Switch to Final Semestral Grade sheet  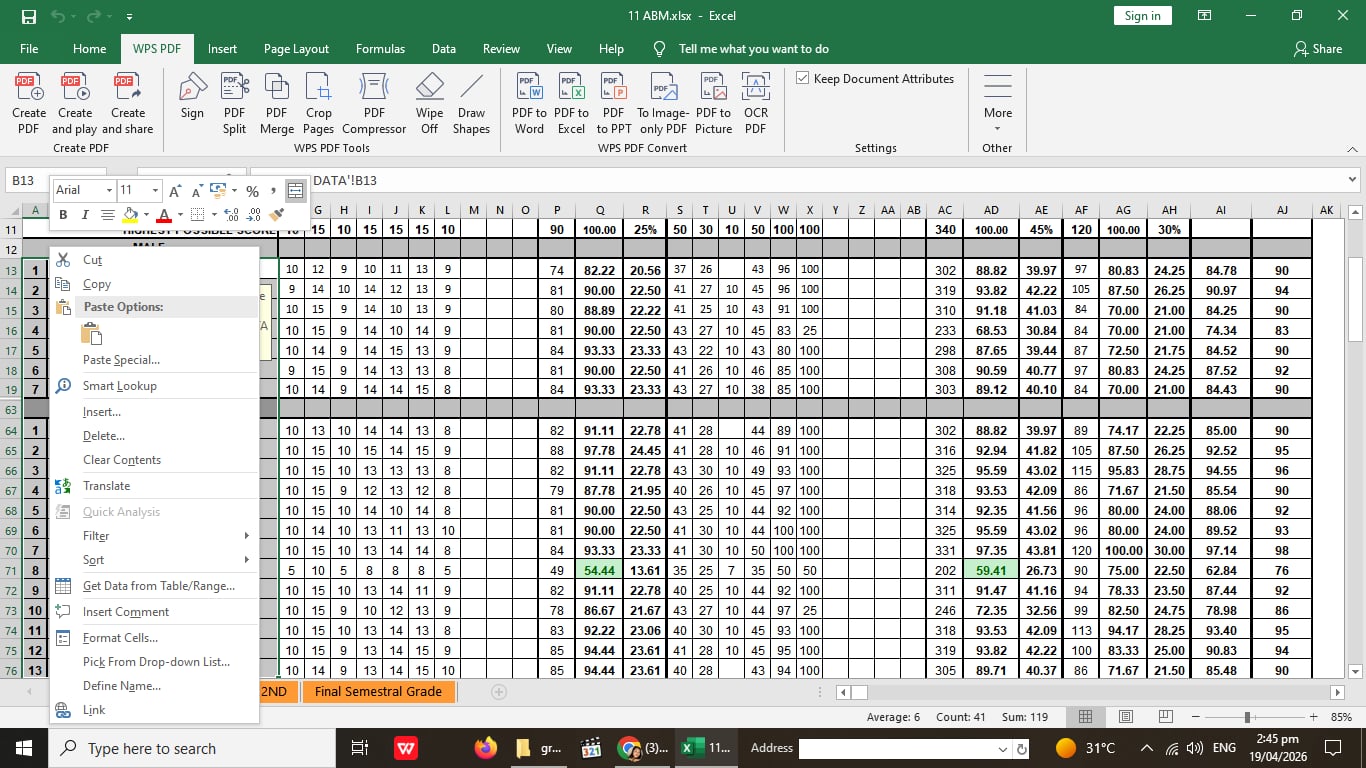coord(378,692)
